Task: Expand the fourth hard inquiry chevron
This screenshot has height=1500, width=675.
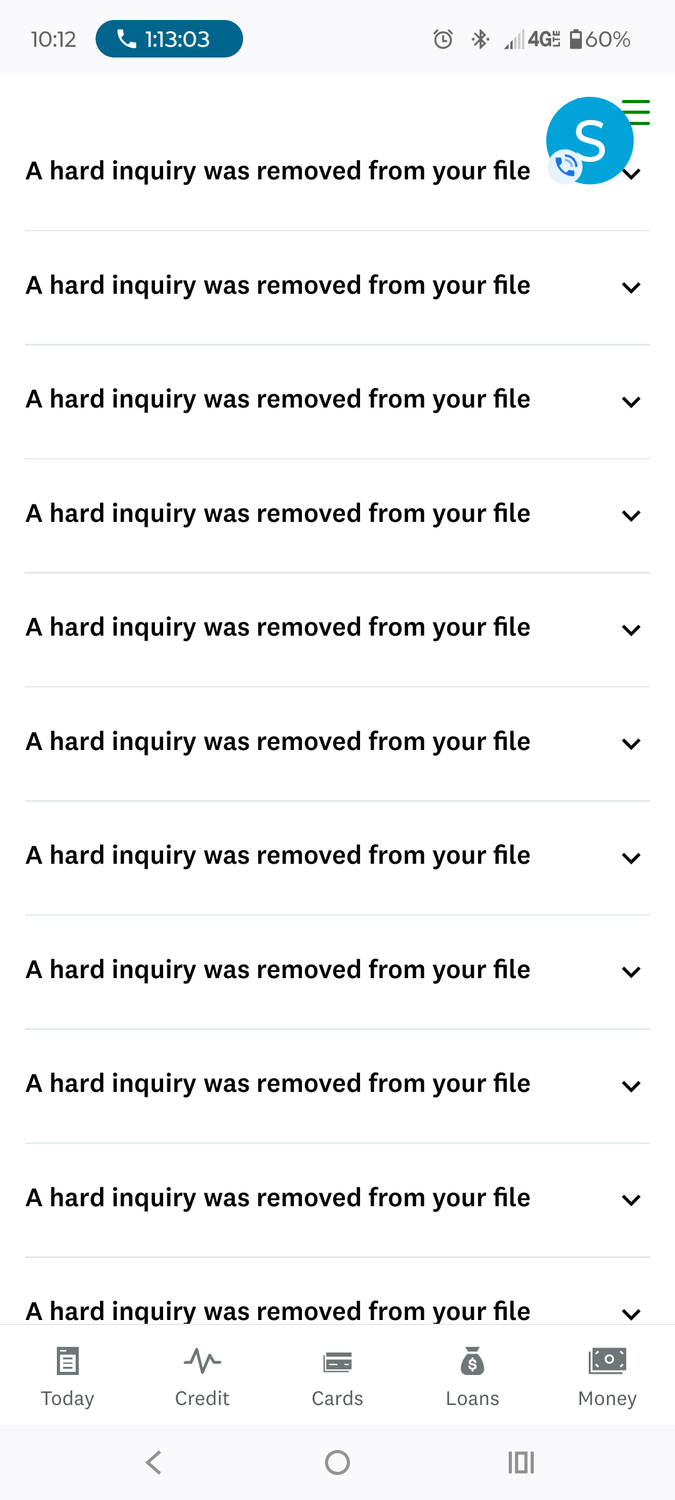Action: pyautogui.click(x=631, y=516)
